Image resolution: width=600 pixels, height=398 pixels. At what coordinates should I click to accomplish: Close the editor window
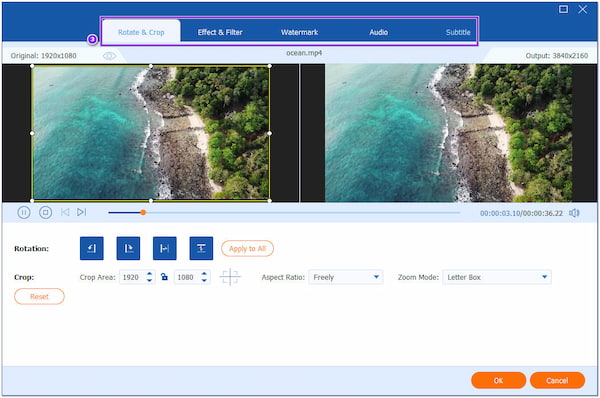(x=582, y=9)
